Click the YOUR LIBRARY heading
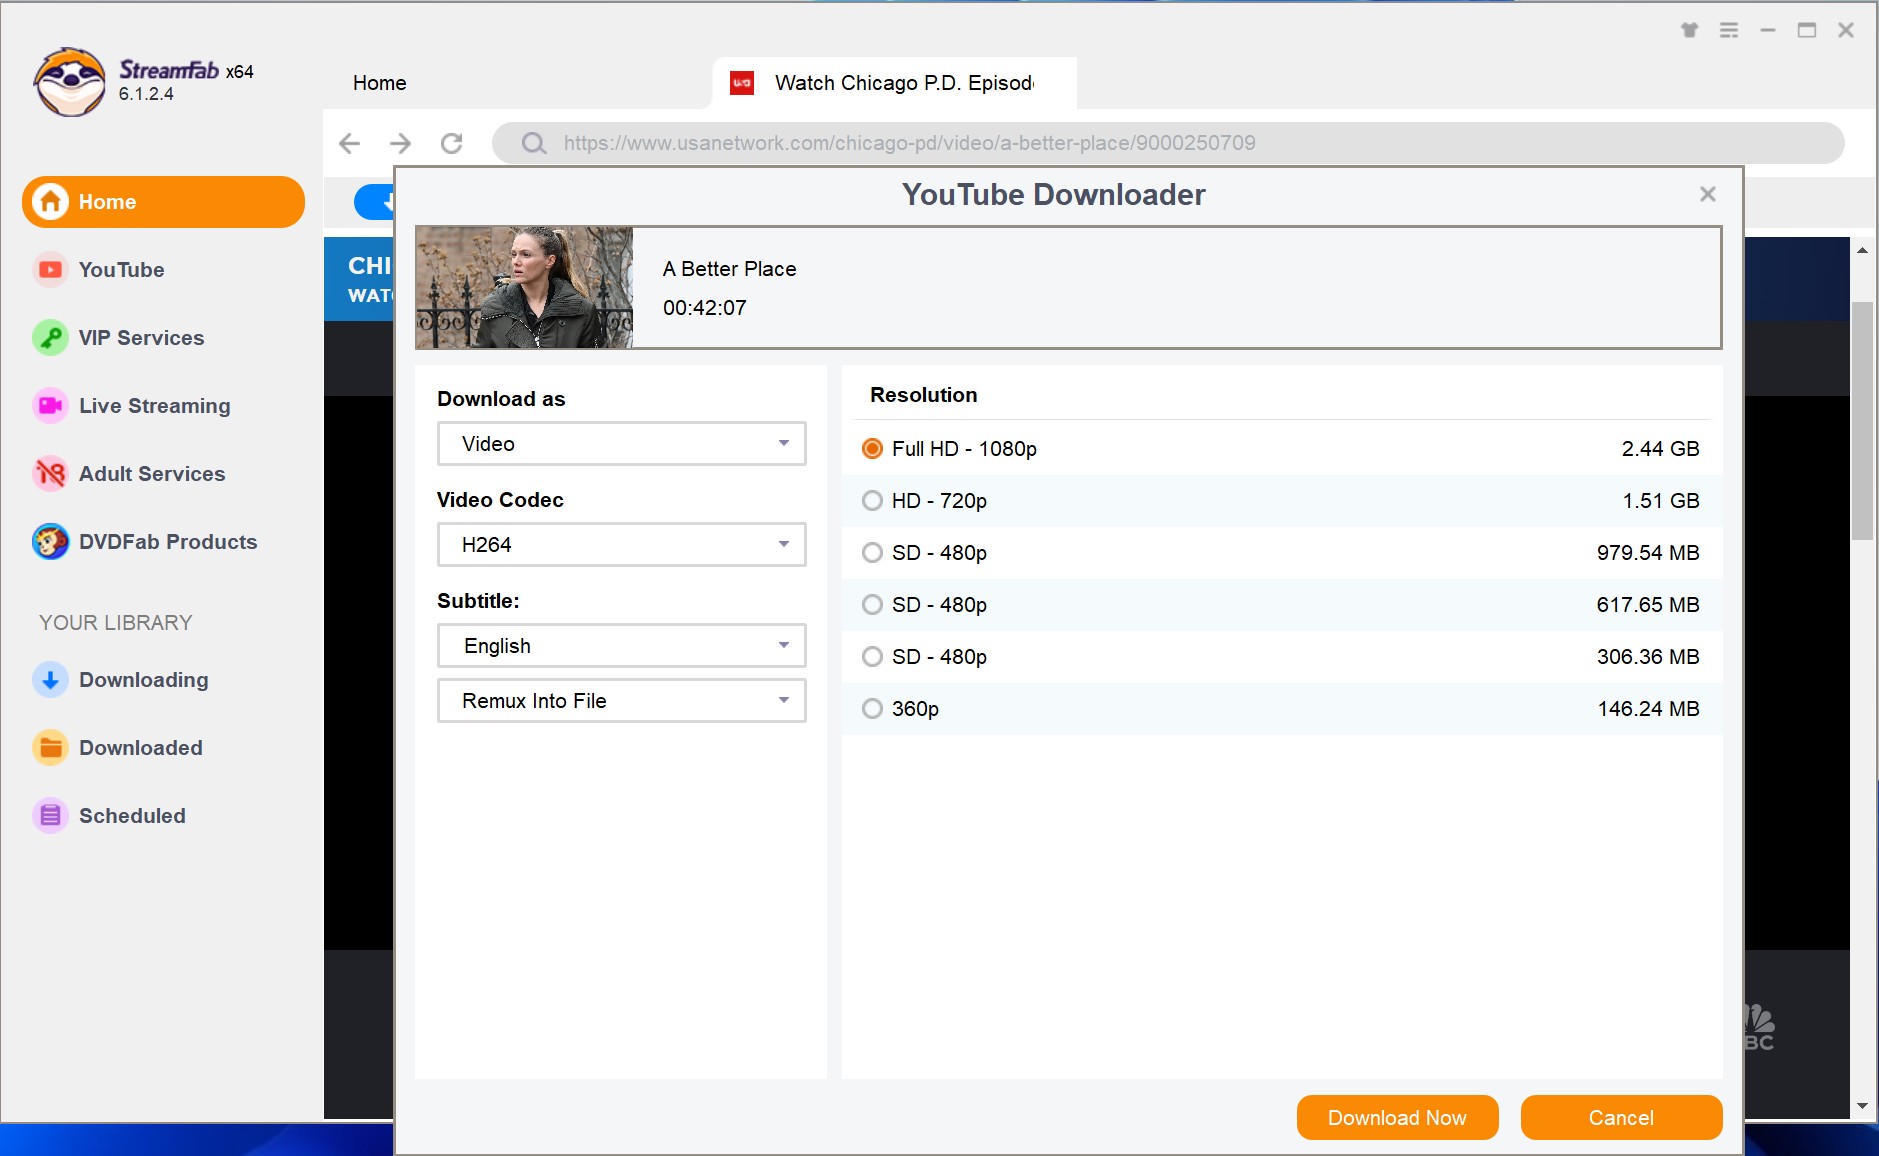Viewport: 1879px width, 1156px height. tap(115, 623)
